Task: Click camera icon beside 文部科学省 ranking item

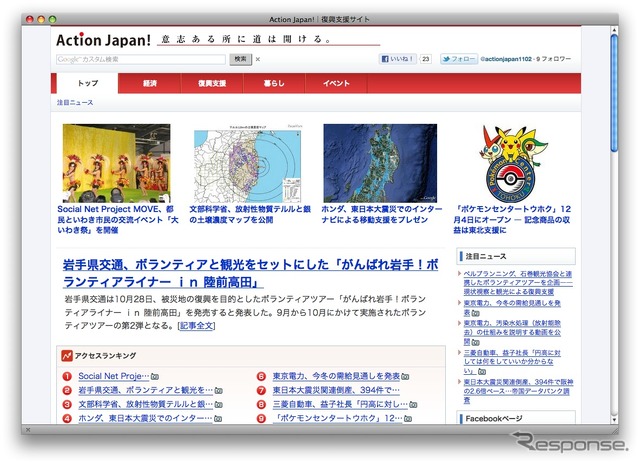Action: 218,404
